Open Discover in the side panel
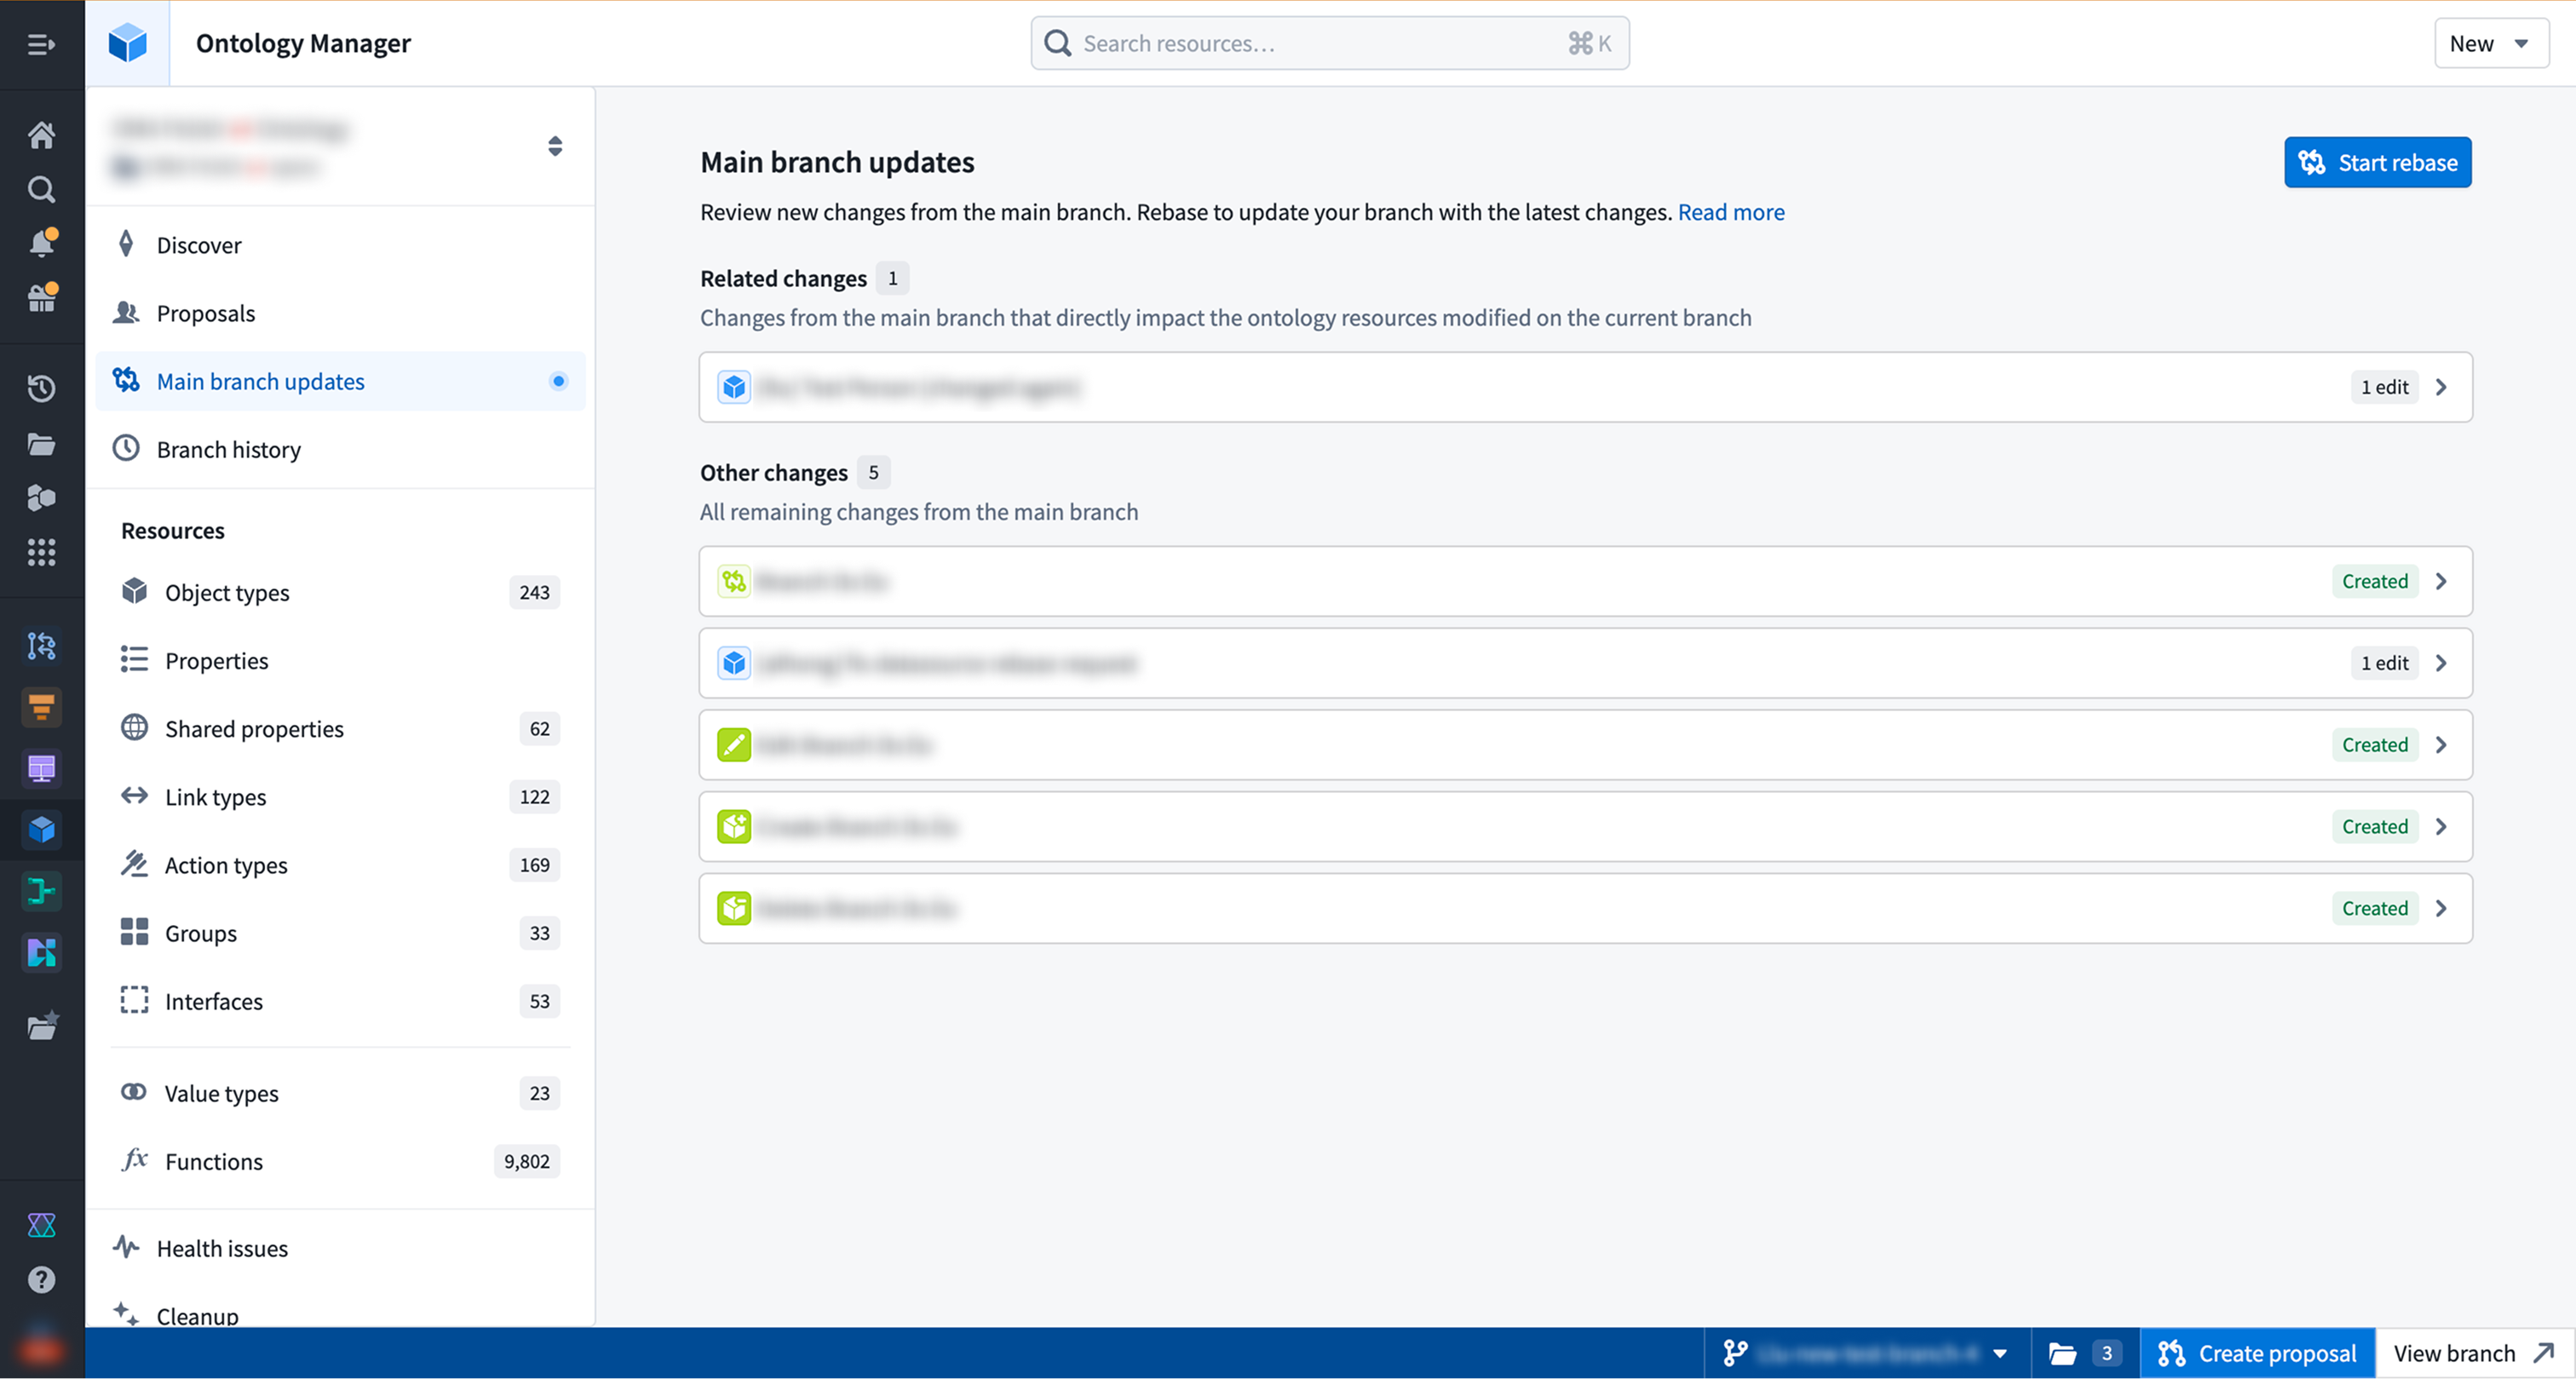Viewport: 2576px width, 1379px height. pyautogui.click(x=340, y=245)
